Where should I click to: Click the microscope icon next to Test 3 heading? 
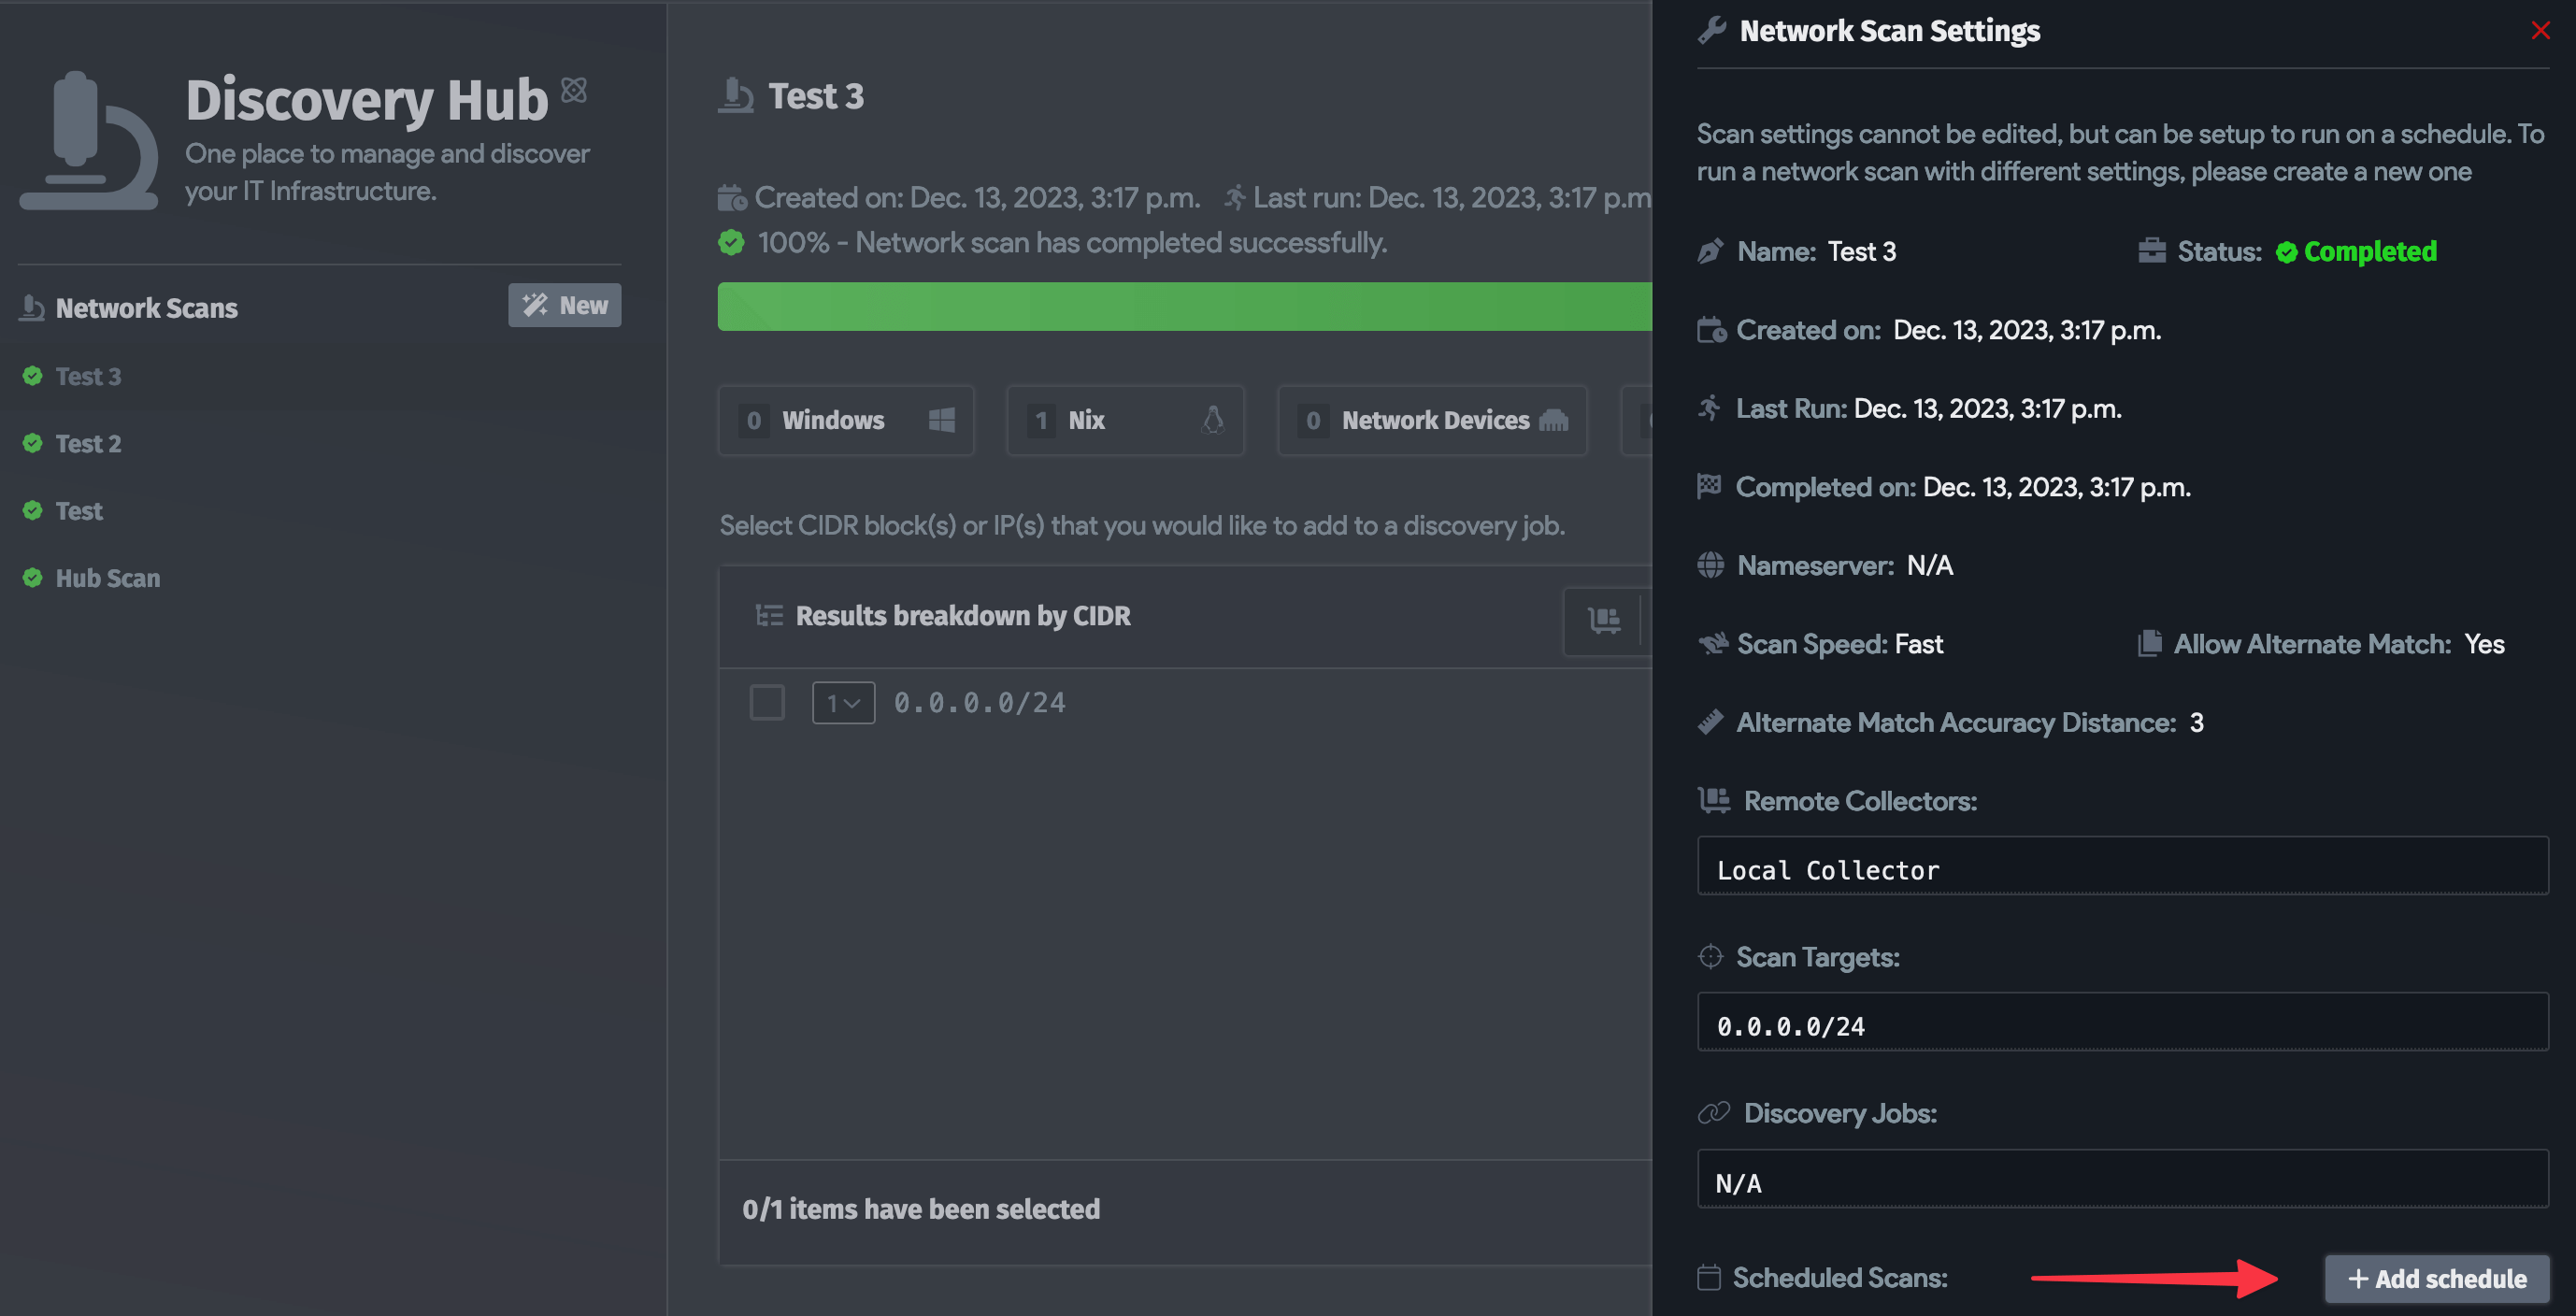click(x=736, y=96)
